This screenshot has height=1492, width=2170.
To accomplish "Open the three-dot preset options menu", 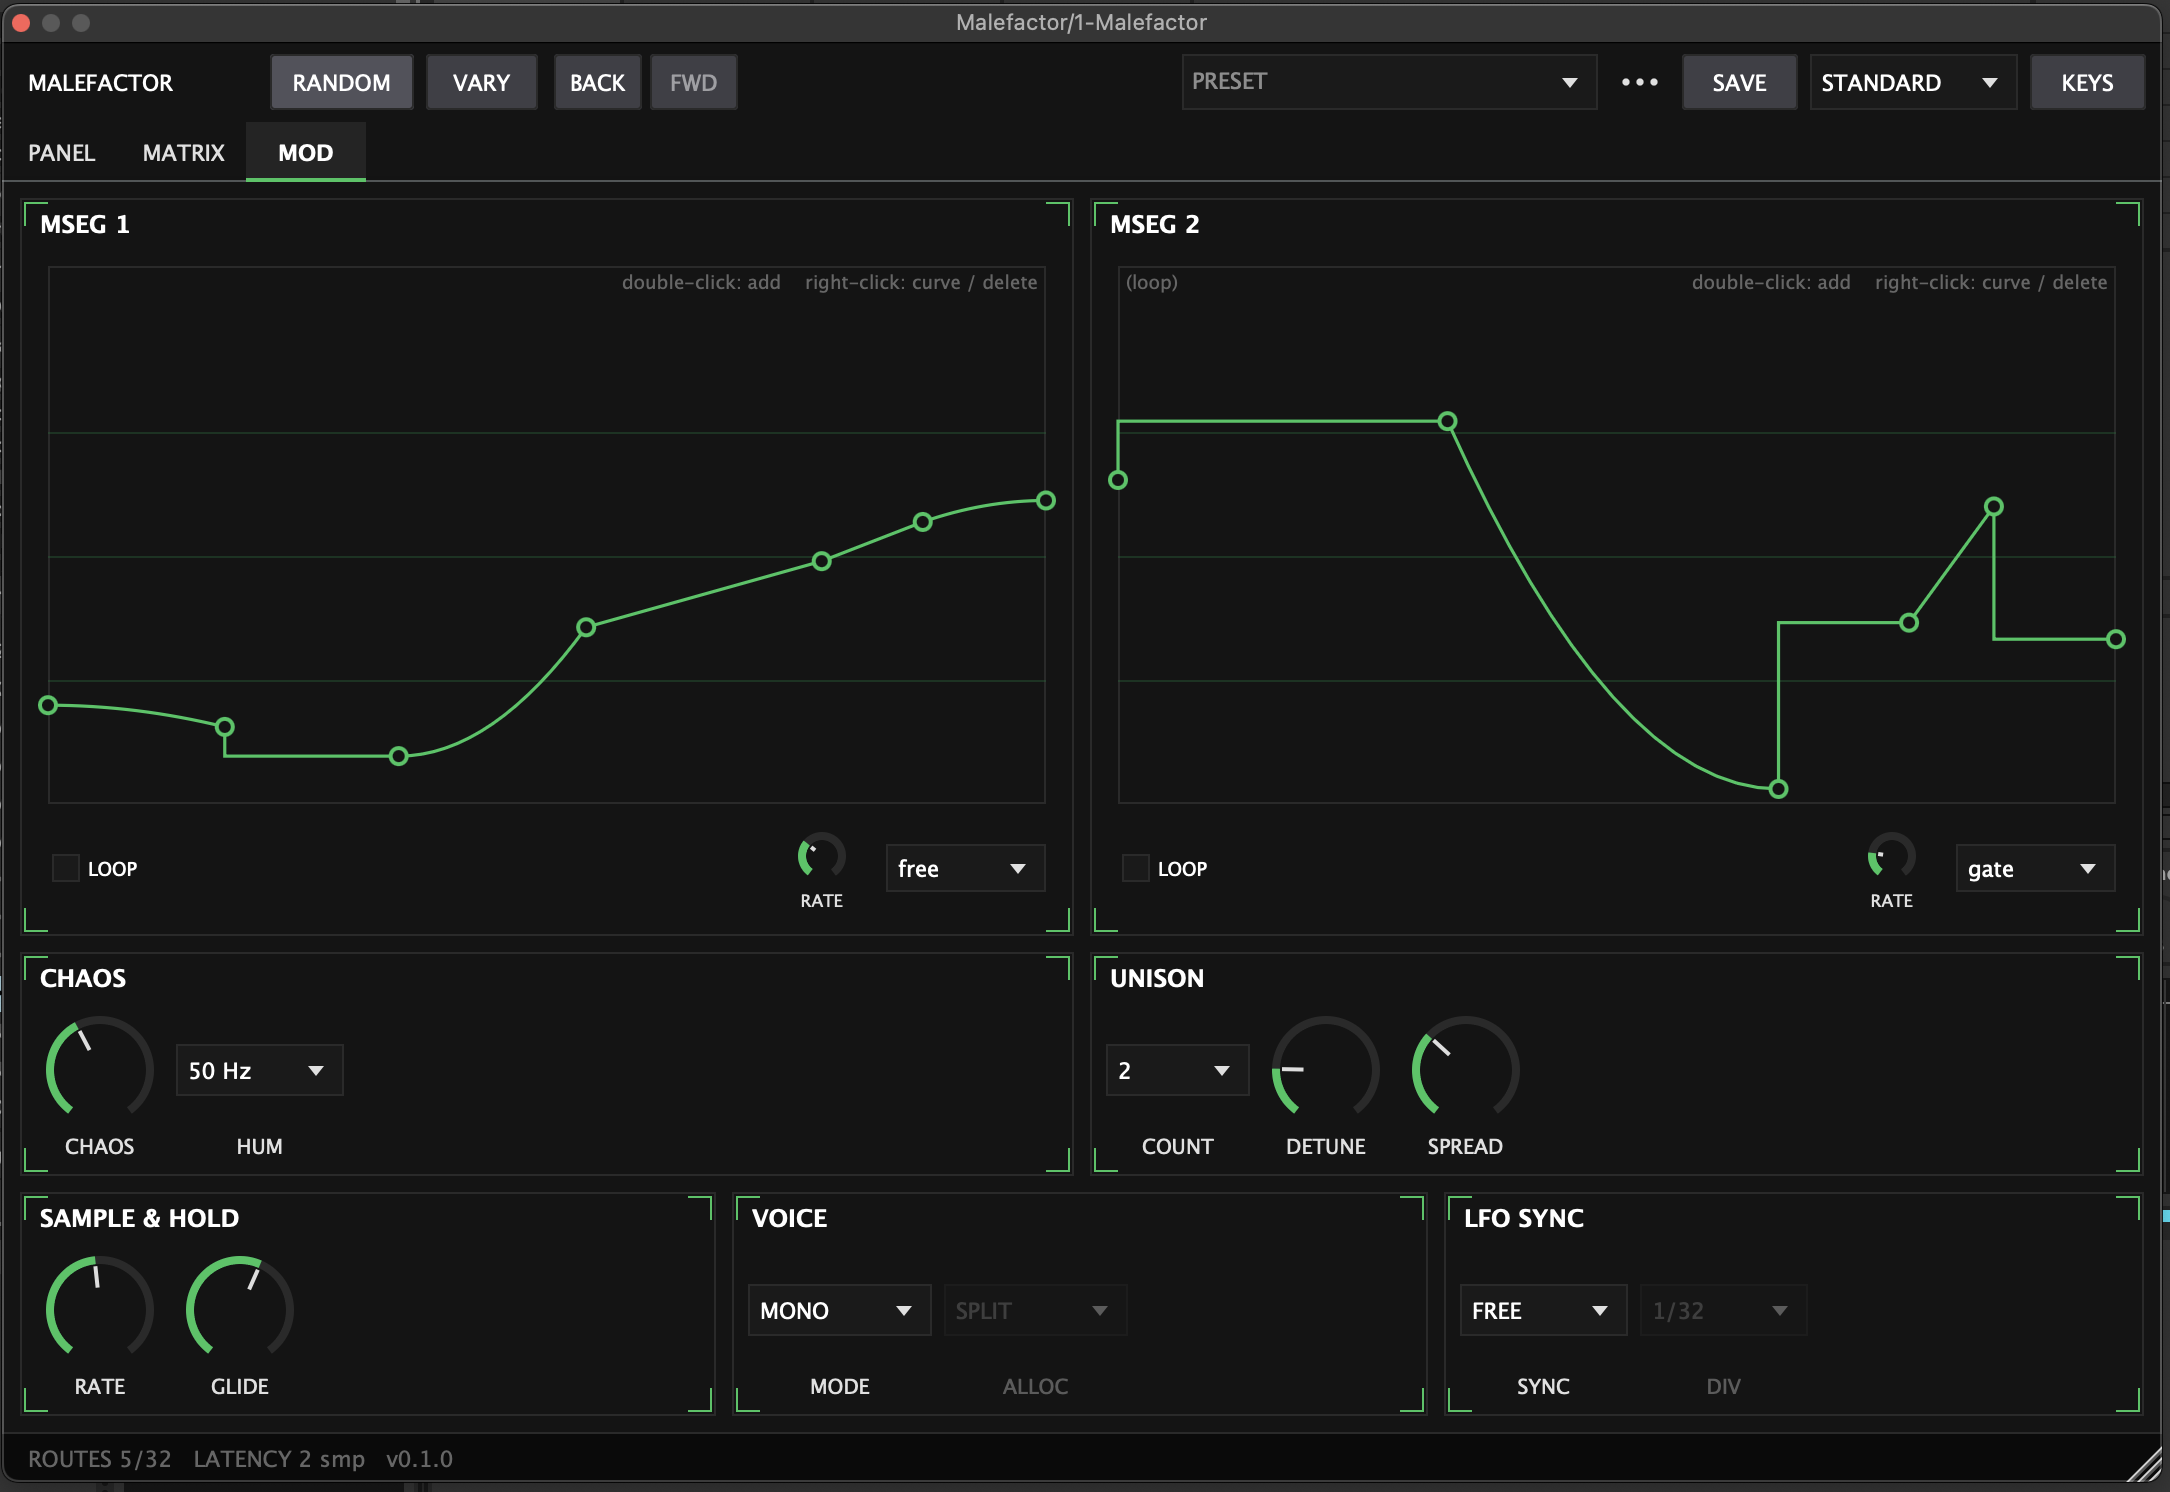I will [x=1639, y=82].
